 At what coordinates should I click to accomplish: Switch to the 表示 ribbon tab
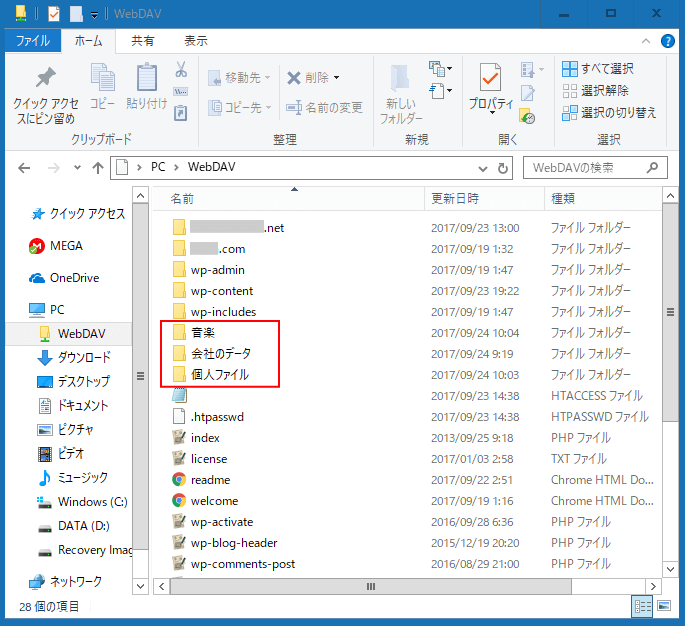[x=196, y=41]
